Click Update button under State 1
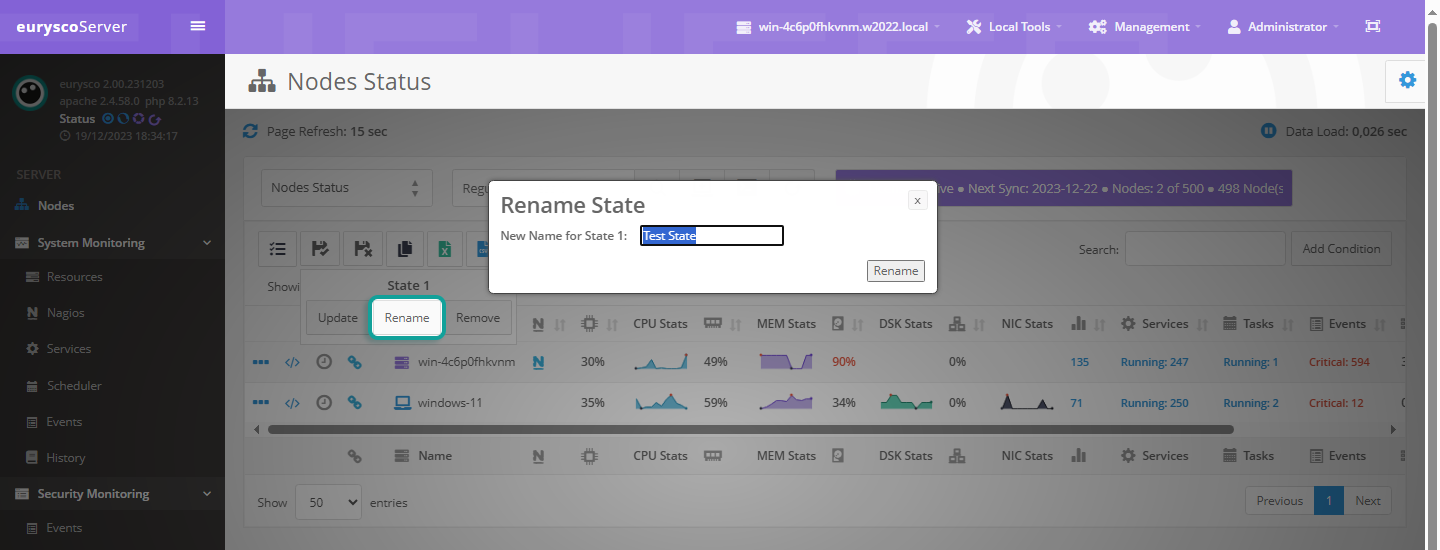Viewport: 1440px width, 550px height. 338,318
